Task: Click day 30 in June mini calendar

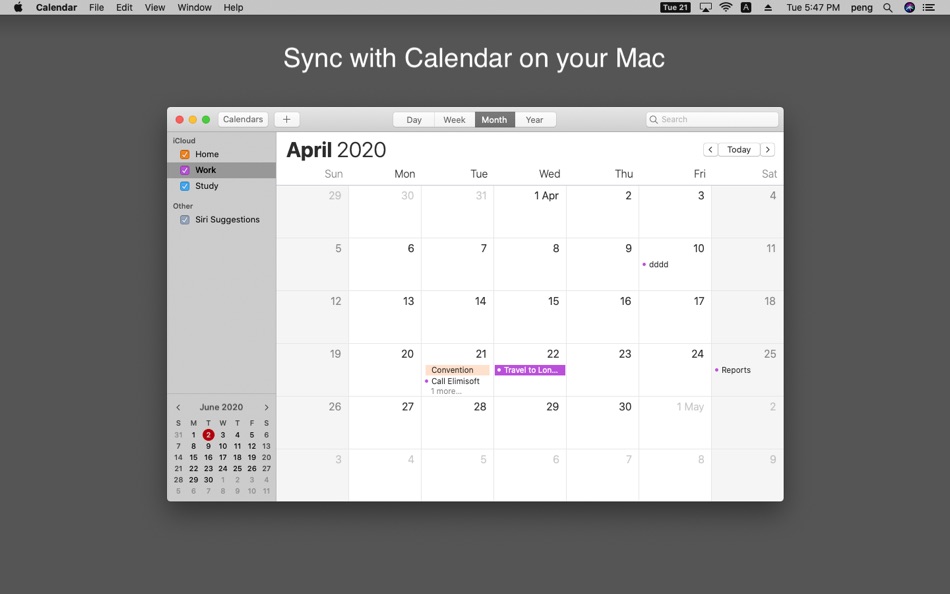Action: pyautogui.click(x=208, y=479)
